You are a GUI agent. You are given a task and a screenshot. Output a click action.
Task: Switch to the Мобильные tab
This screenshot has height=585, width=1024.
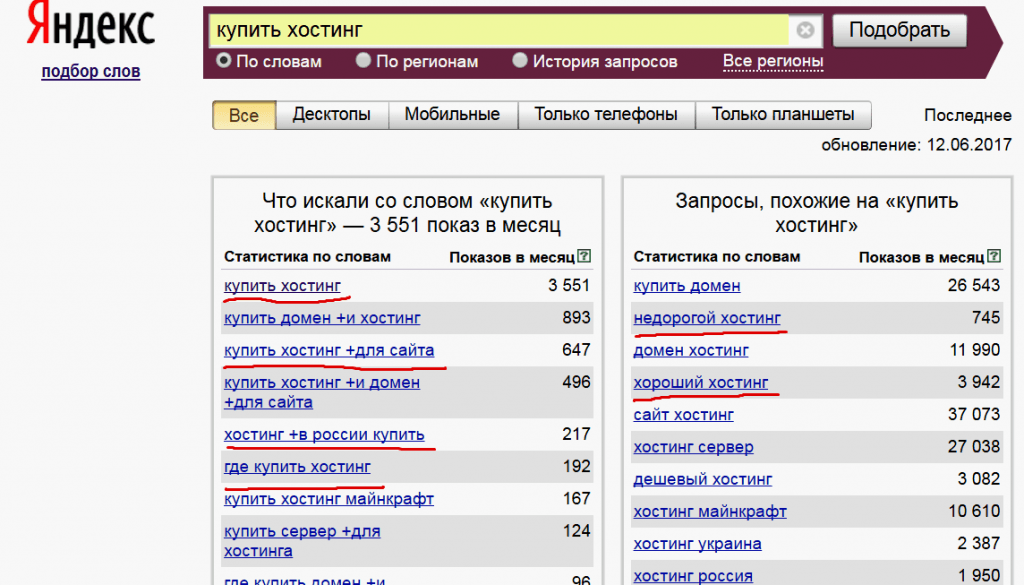pos(453,115)
